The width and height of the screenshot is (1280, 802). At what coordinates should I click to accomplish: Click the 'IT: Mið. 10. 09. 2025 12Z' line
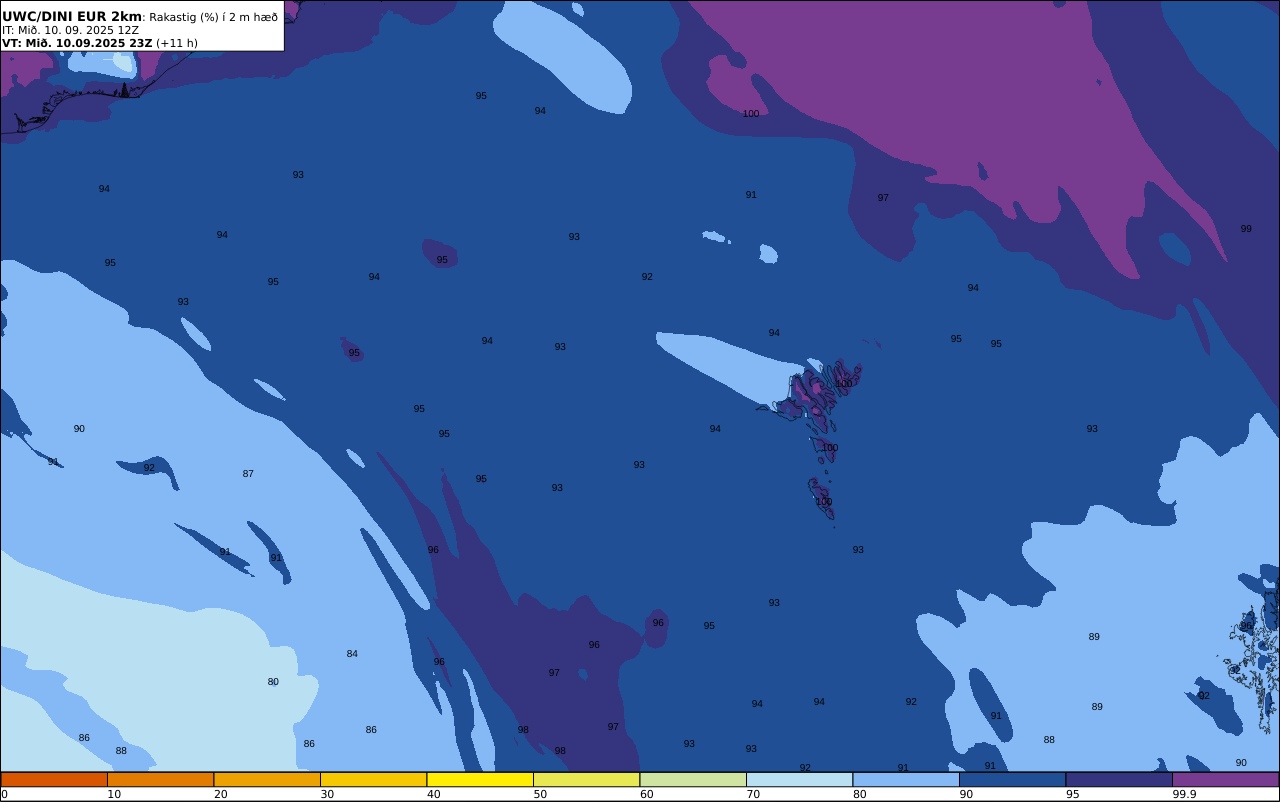click(70, 30)
